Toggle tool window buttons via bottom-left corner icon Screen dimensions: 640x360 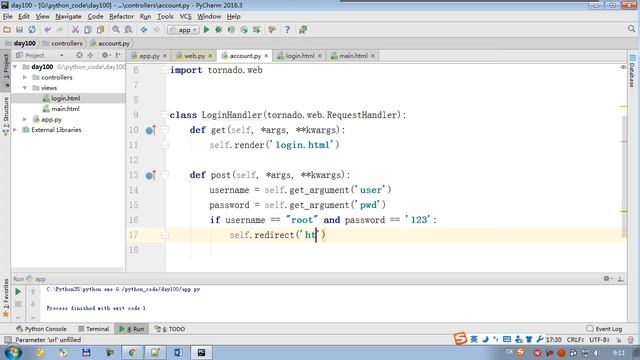(x=7, y=340)
